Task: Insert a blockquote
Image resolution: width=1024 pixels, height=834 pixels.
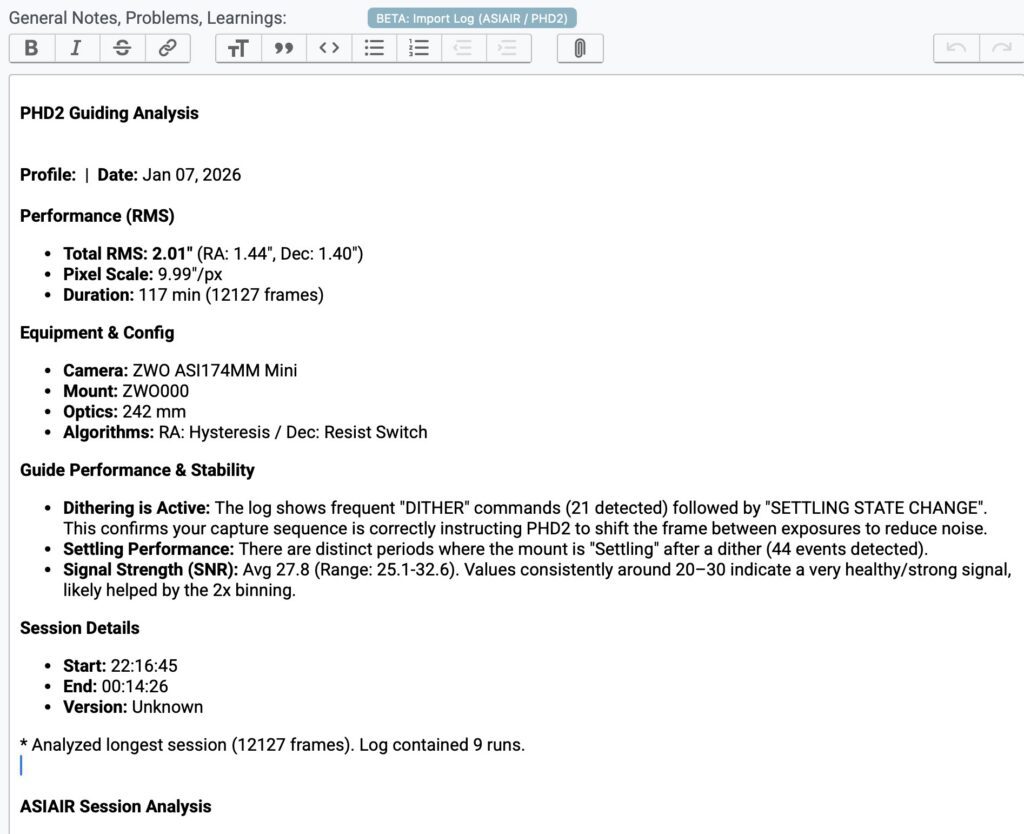Action: (284, 48)
